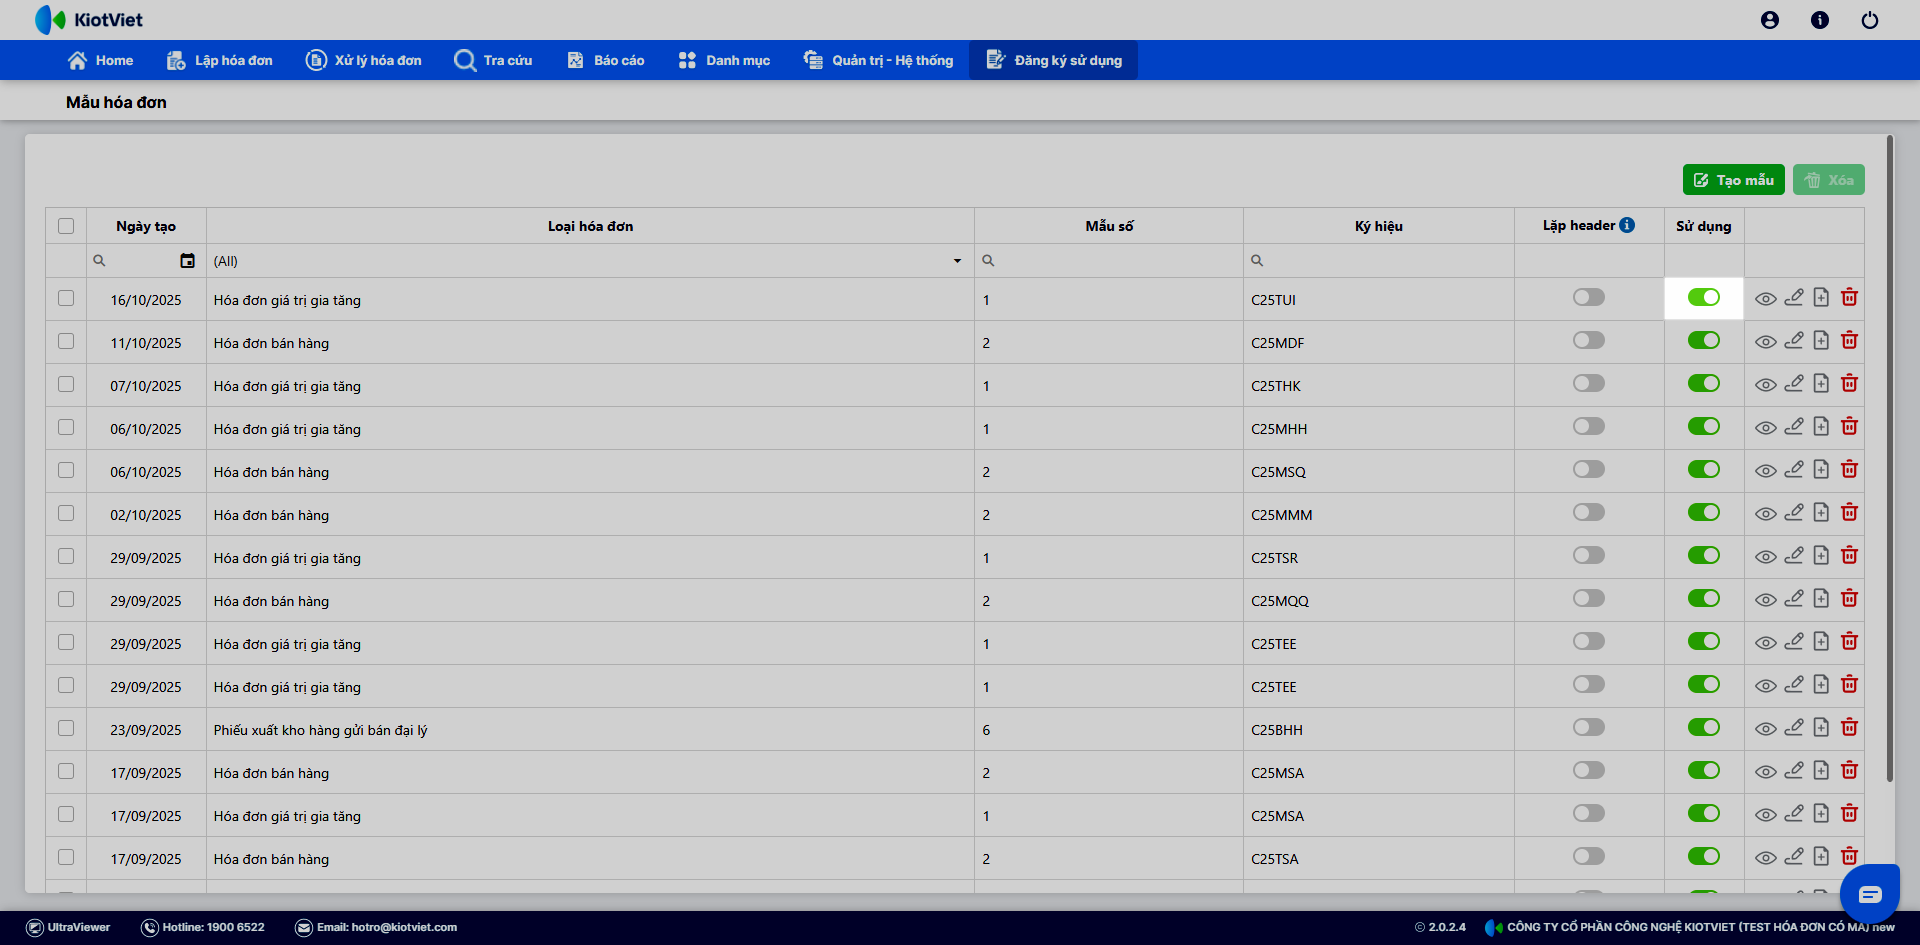Preview the C25MDF template with eye icon
Image resolution: width=1920 pixels, height=945 pixels.
pyautogui.click(x=1766, y=341)
